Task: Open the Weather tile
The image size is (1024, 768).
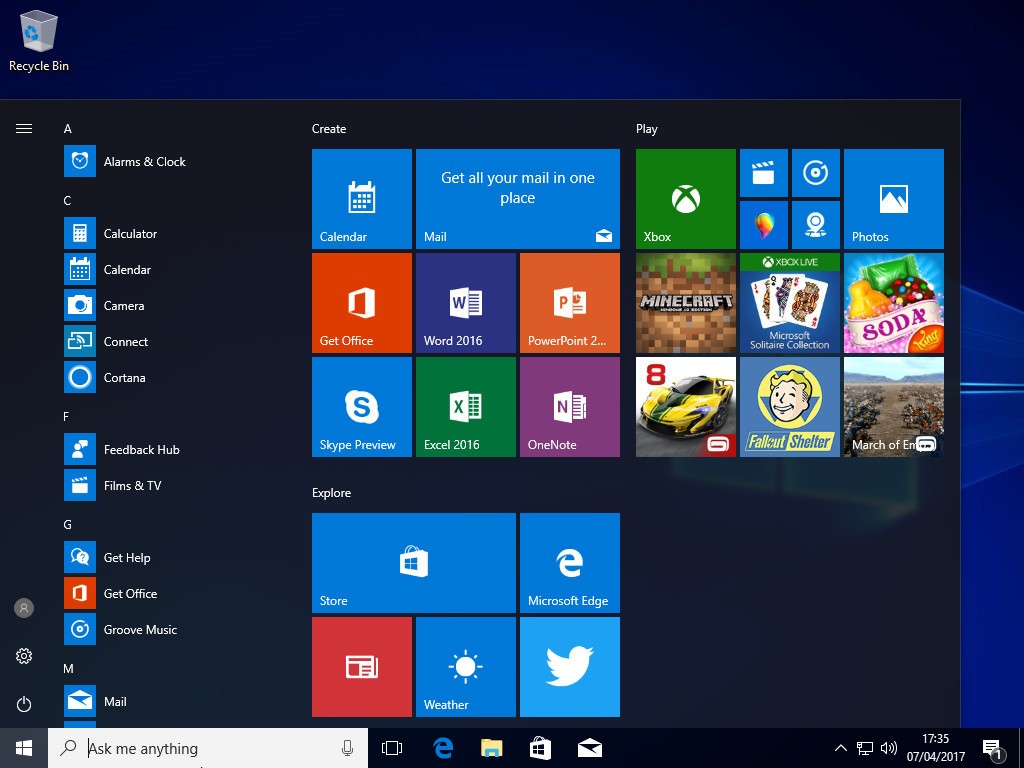Action: [x=465, y=666]
